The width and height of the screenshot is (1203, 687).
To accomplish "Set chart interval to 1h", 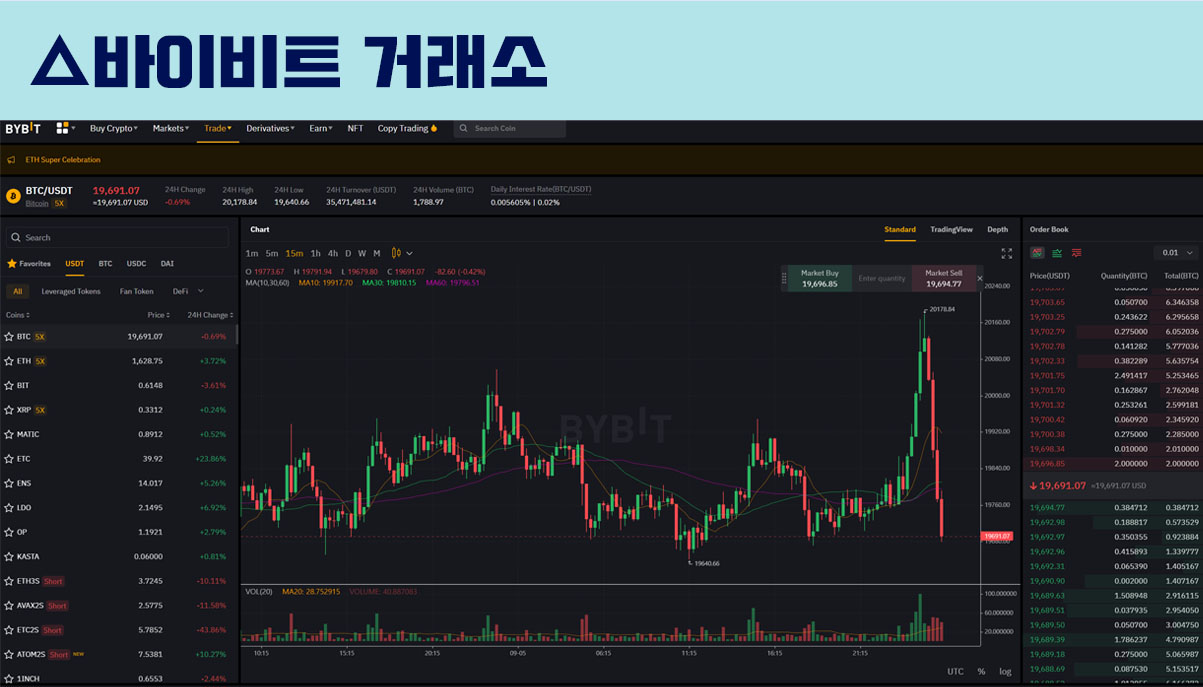I will pyautogui.click(x=316, y=253).
